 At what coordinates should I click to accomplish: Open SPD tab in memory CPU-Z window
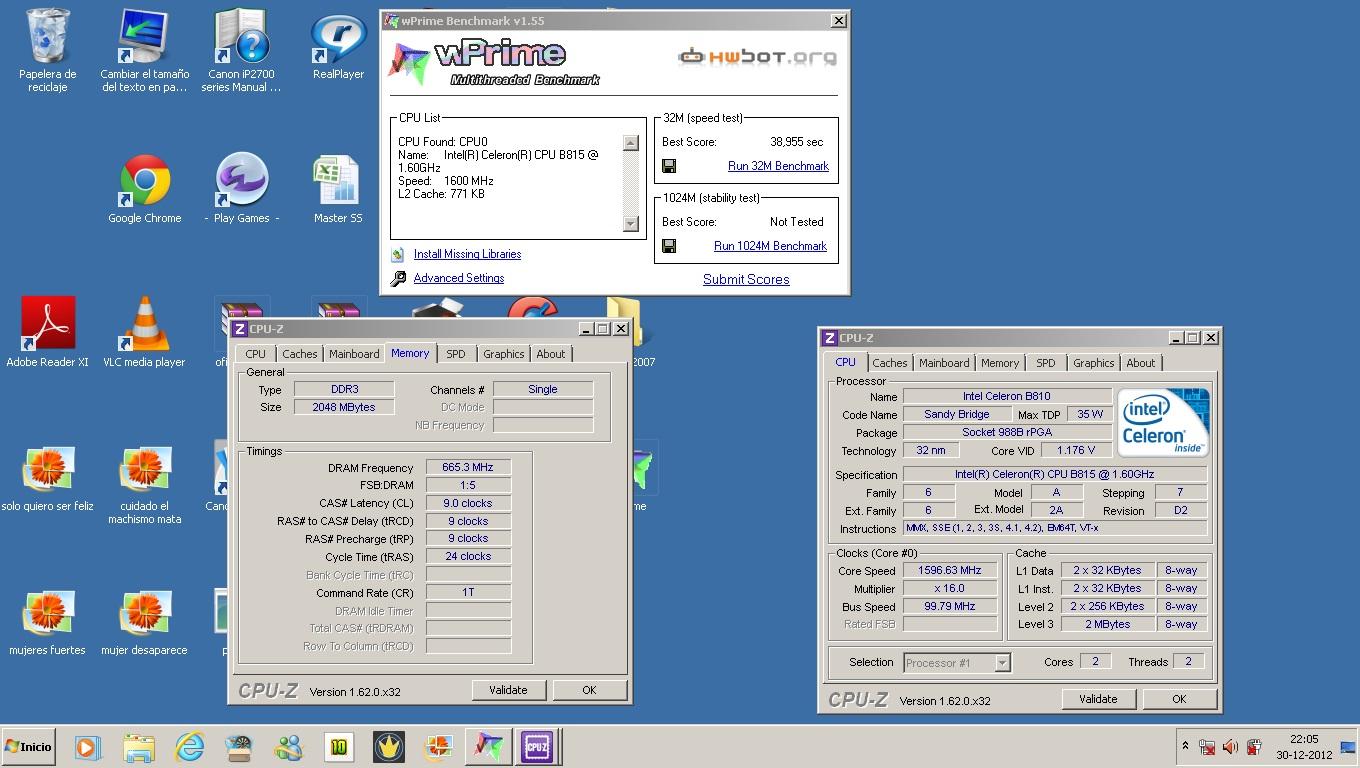pos(456,354)
